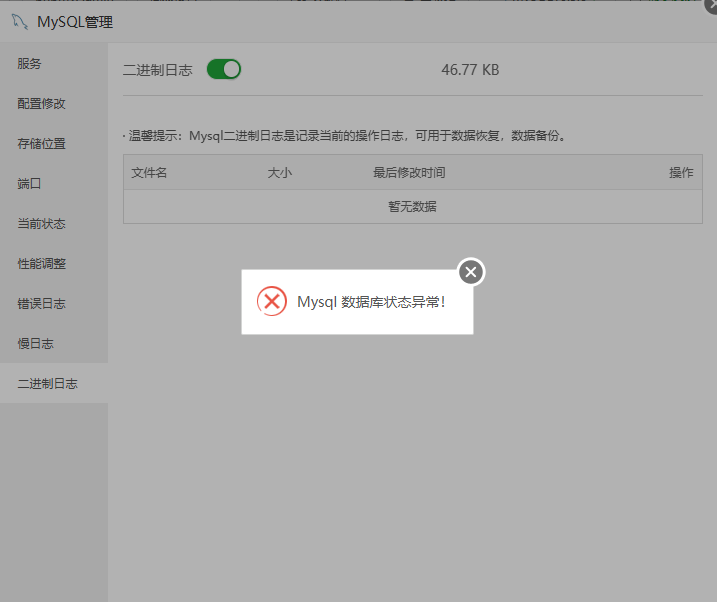This screenshot has width=717, height=602.
Task: Open the 慢日志 tab
Action: [54, 344]
